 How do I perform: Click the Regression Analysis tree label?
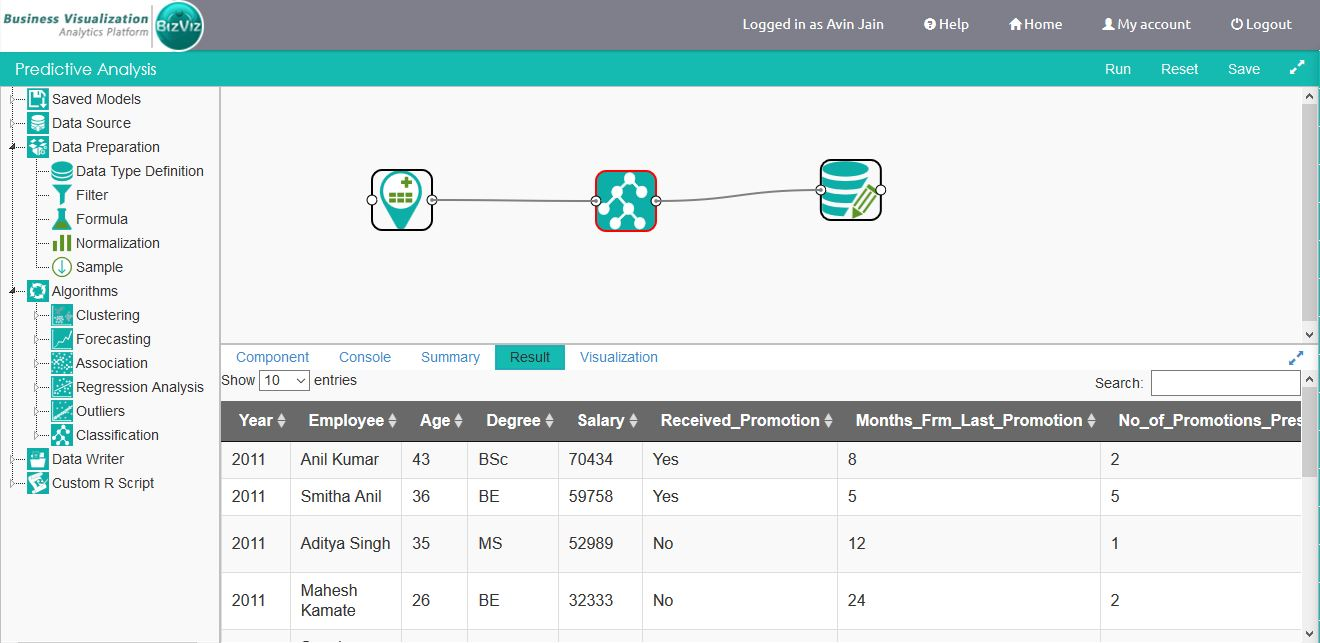140,387
